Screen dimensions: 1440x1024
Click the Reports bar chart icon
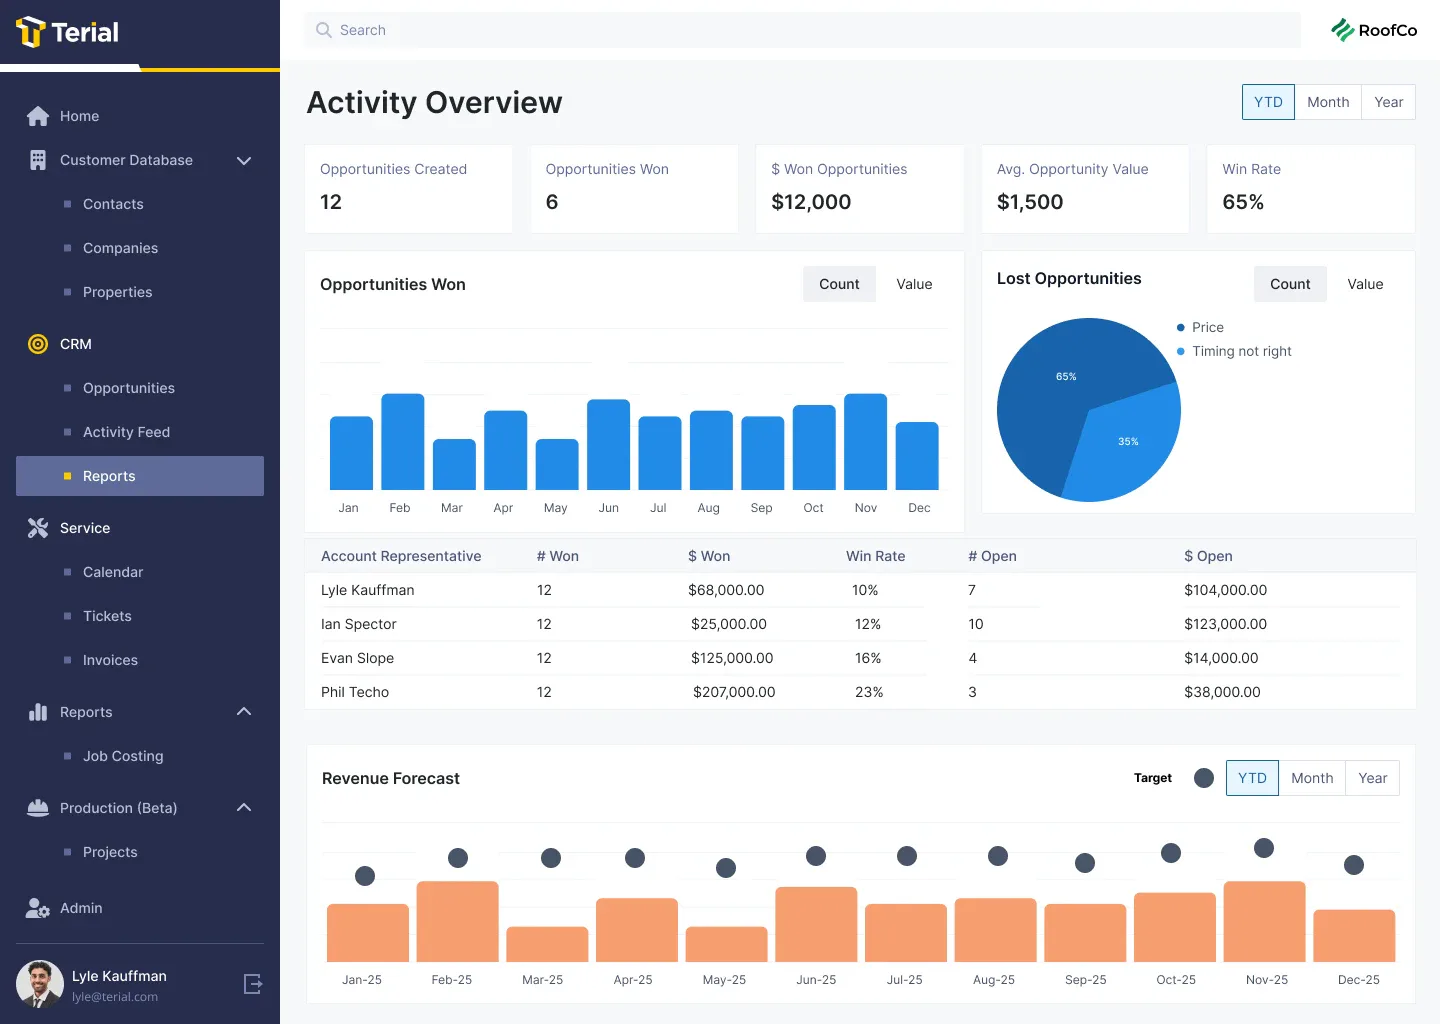coord(38,712)
